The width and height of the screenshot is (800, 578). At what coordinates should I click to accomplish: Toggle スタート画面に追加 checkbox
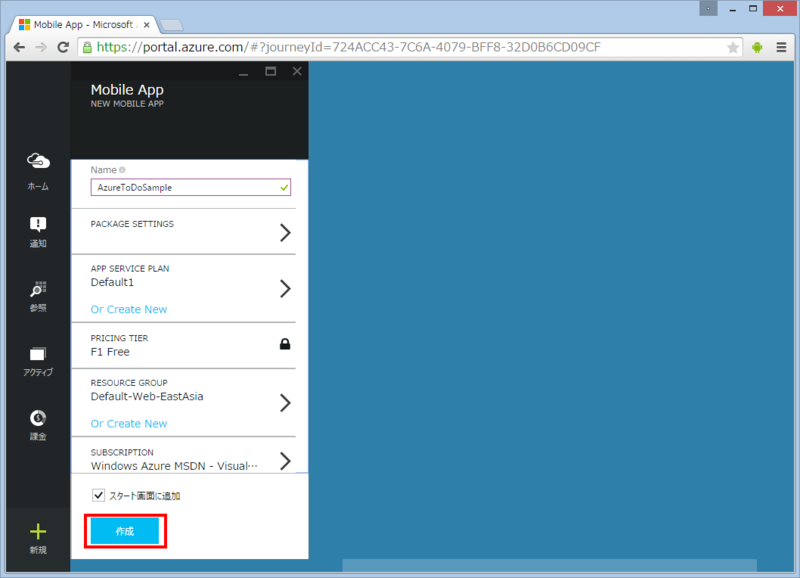coord(98,495)
